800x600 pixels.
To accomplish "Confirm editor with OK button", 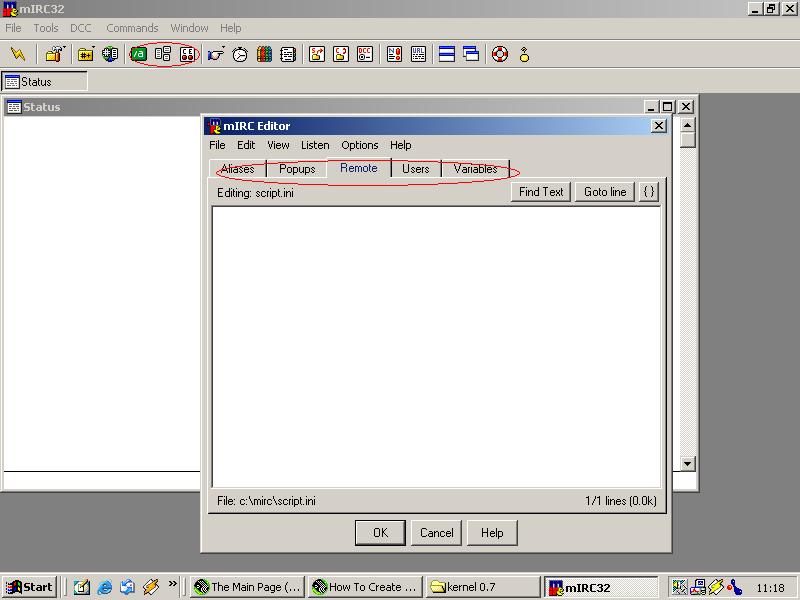I will coord(380,533).
